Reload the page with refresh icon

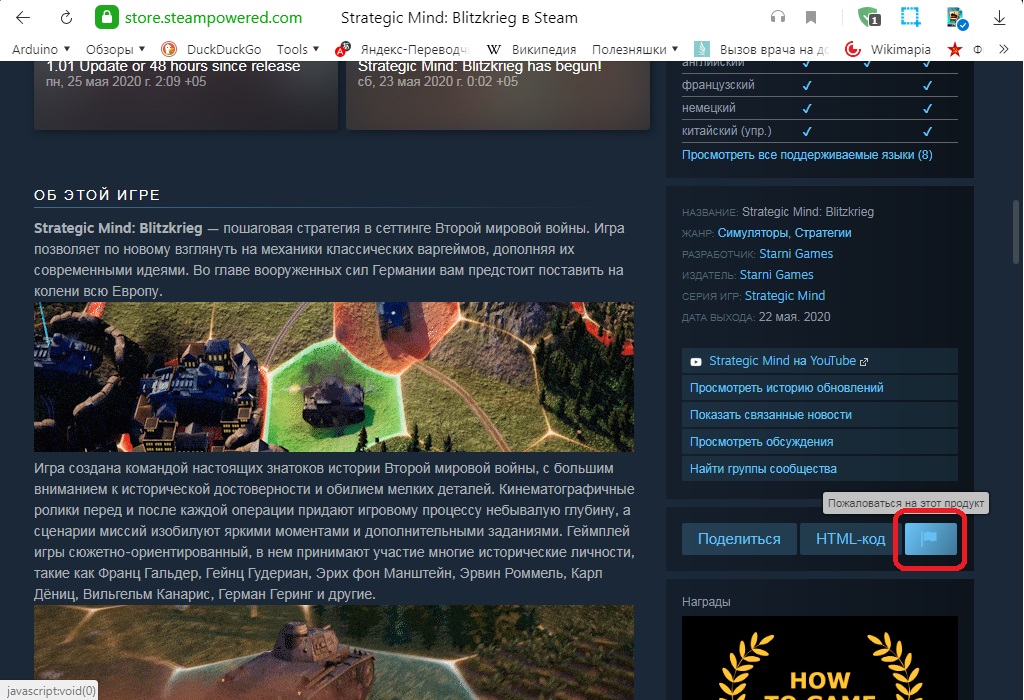pyautogui.click(x=66, y=18)
